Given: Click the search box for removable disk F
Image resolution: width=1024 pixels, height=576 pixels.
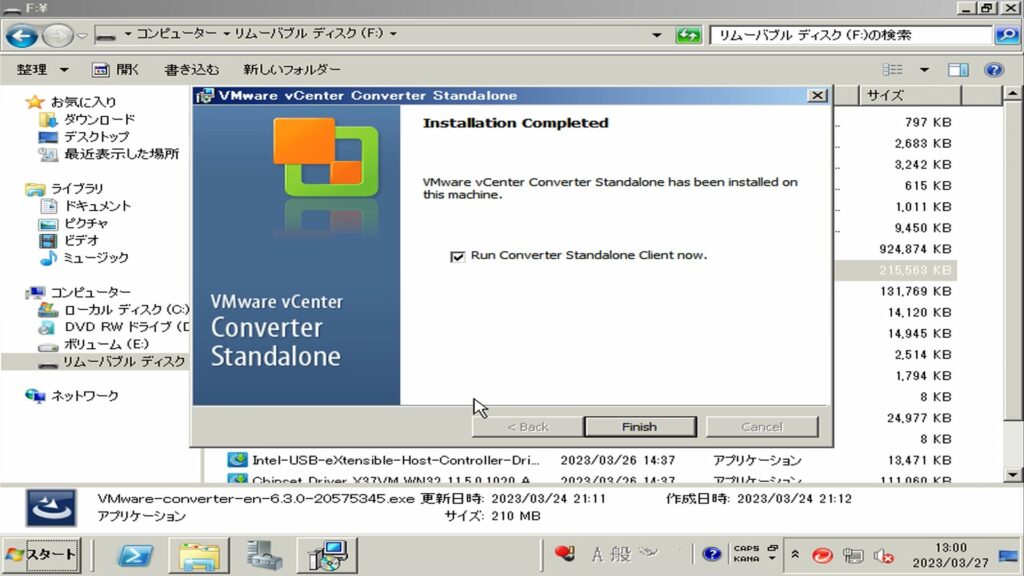Looking at the screenshot, I should click(x=851, y=35).
